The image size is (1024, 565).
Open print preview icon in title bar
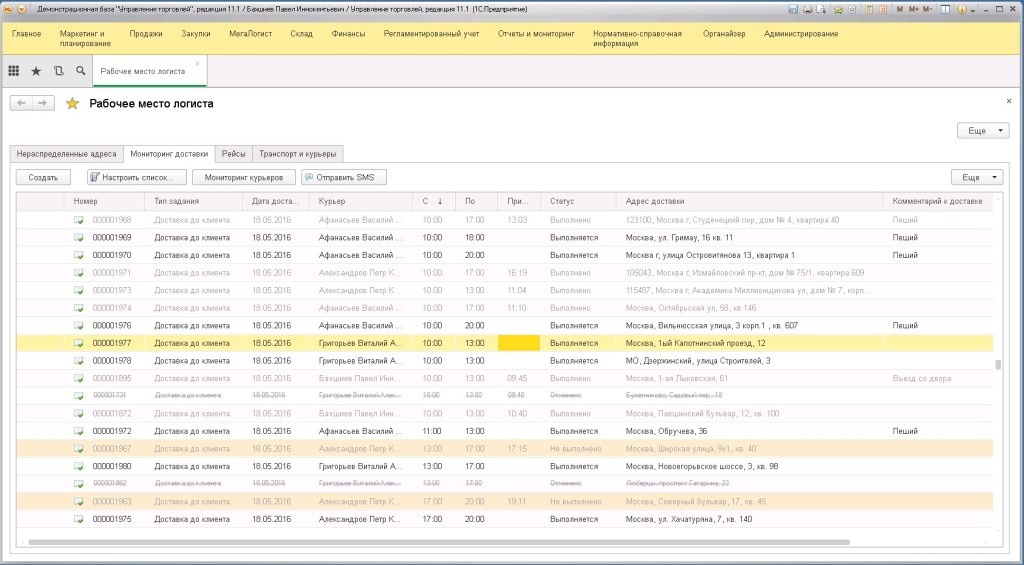coord(821,10)
